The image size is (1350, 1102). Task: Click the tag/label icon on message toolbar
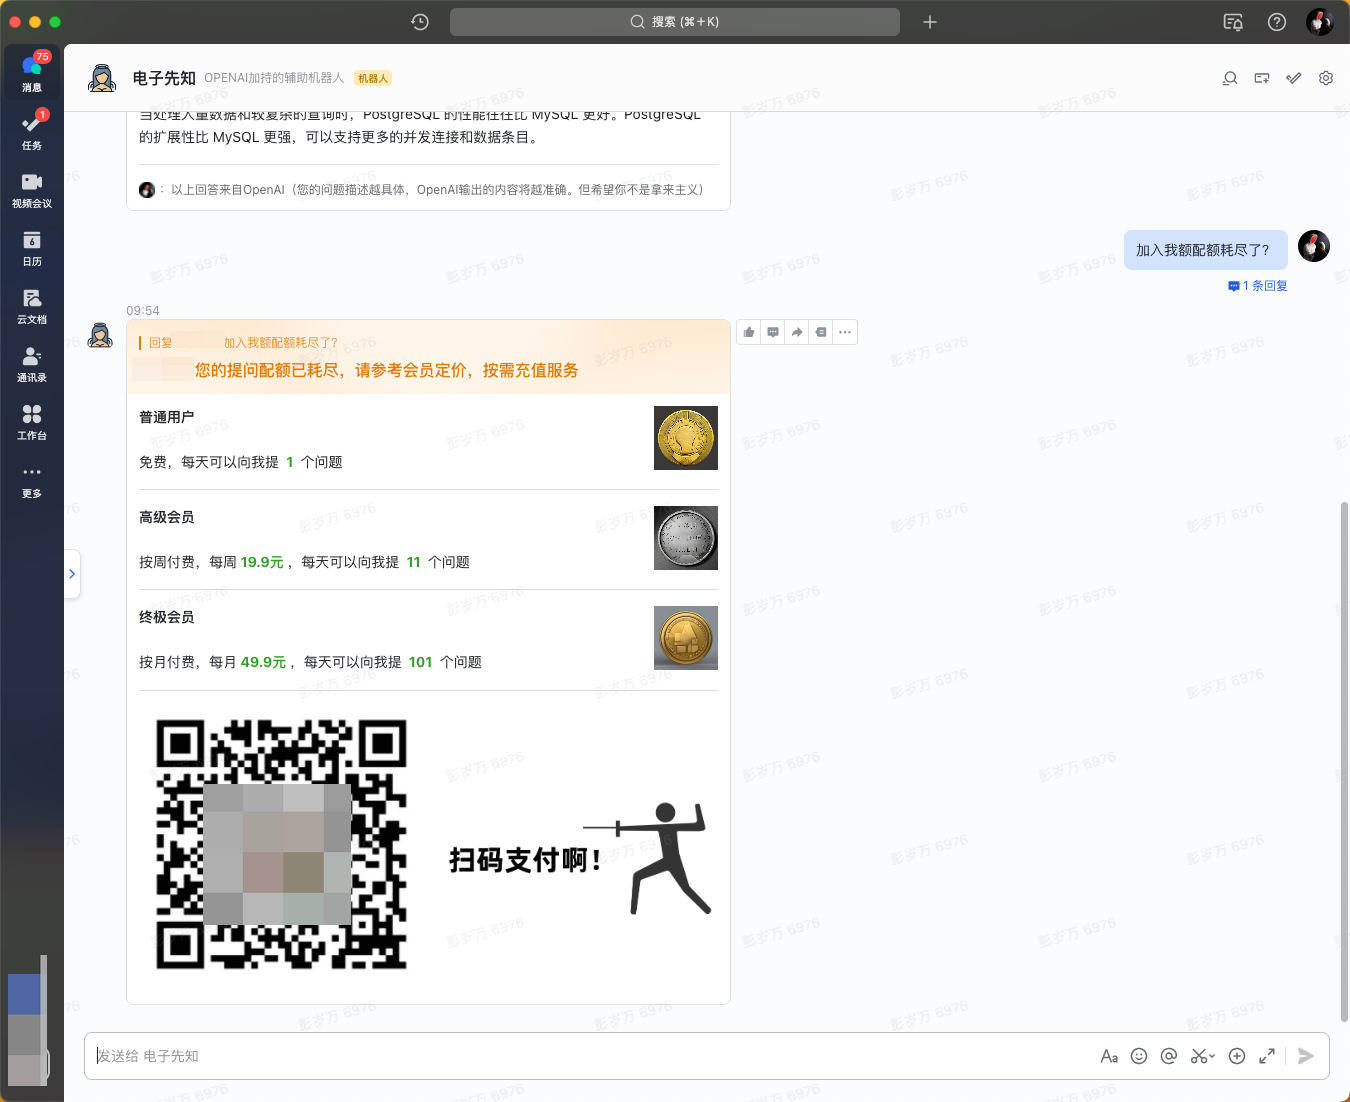tap(821, 332)
